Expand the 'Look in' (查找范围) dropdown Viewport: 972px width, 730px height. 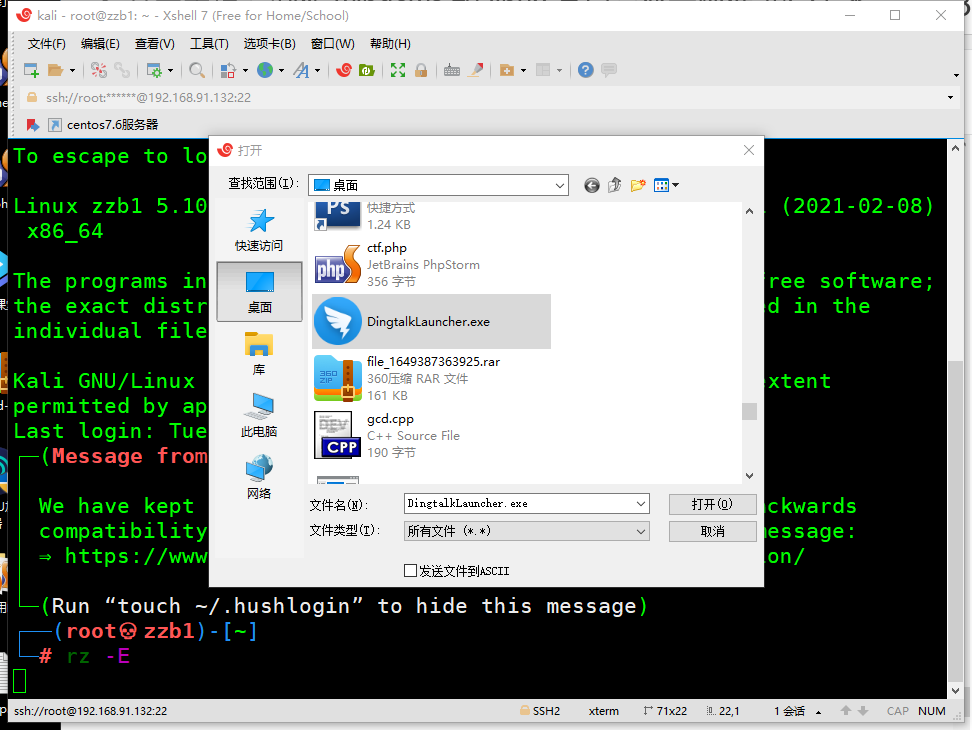[560, 185]
